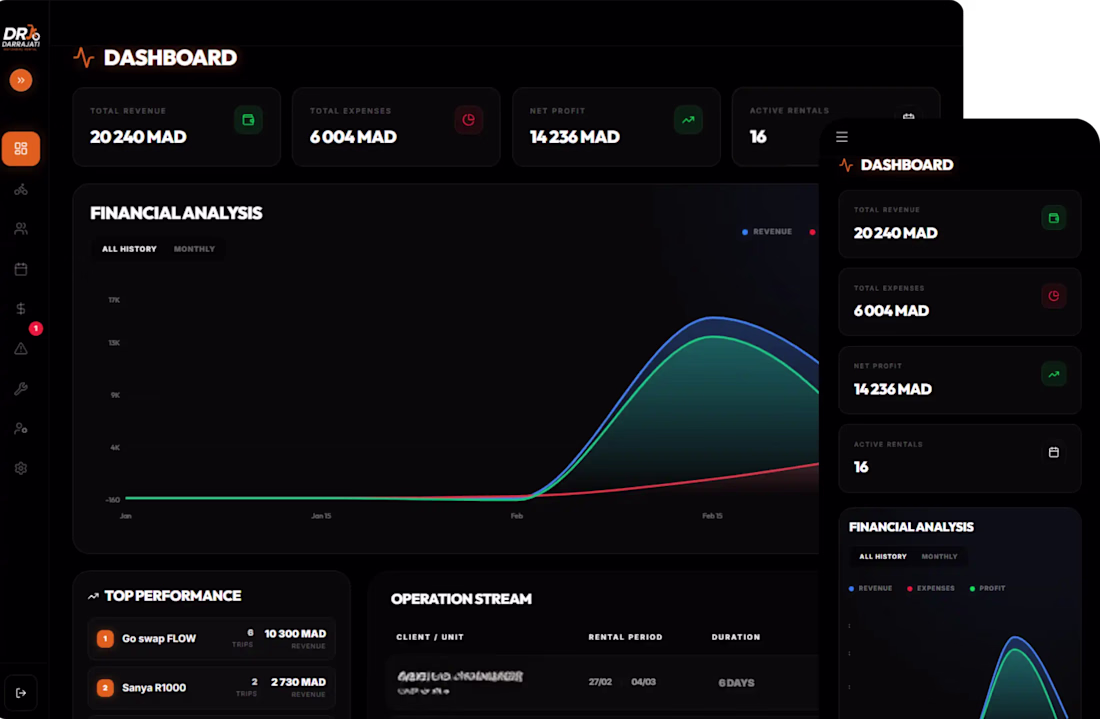
Task: Open the alerts warning triangle icon
Action: pos(21,349)
